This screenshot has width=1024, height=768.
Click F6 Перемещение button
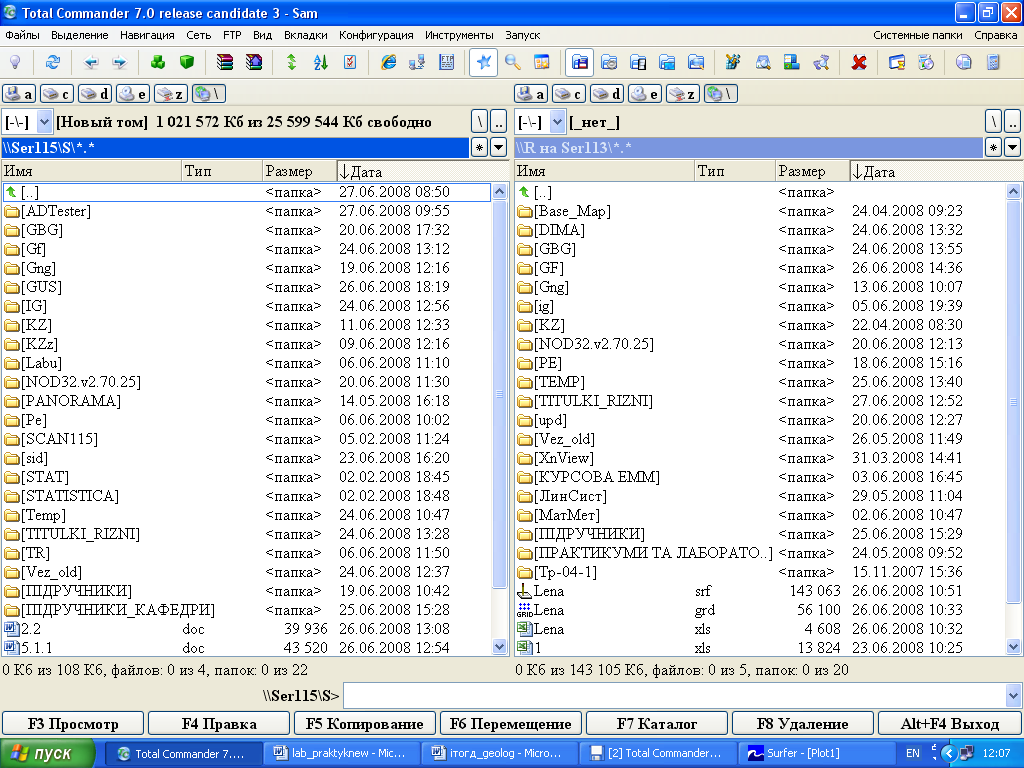point(511,724)
